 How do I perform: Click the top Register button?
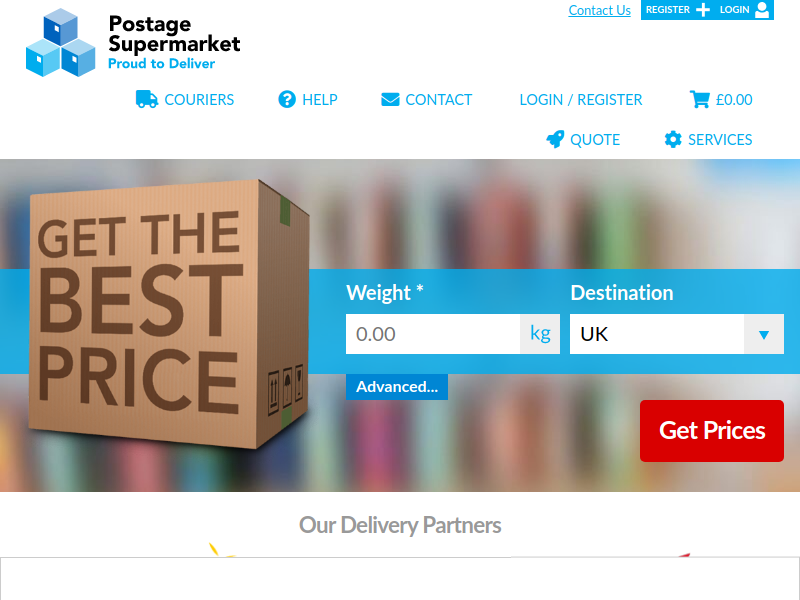pos(678,10)
